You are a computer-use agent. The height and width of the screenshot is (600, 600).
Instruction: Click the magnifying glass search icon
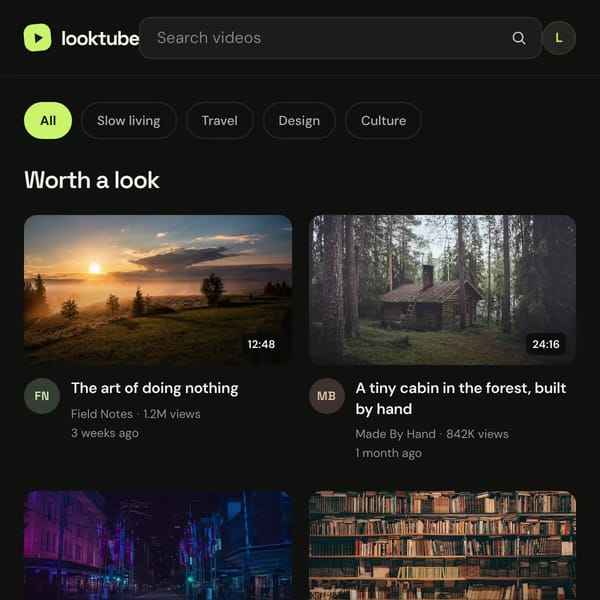[x=519, y=38]
